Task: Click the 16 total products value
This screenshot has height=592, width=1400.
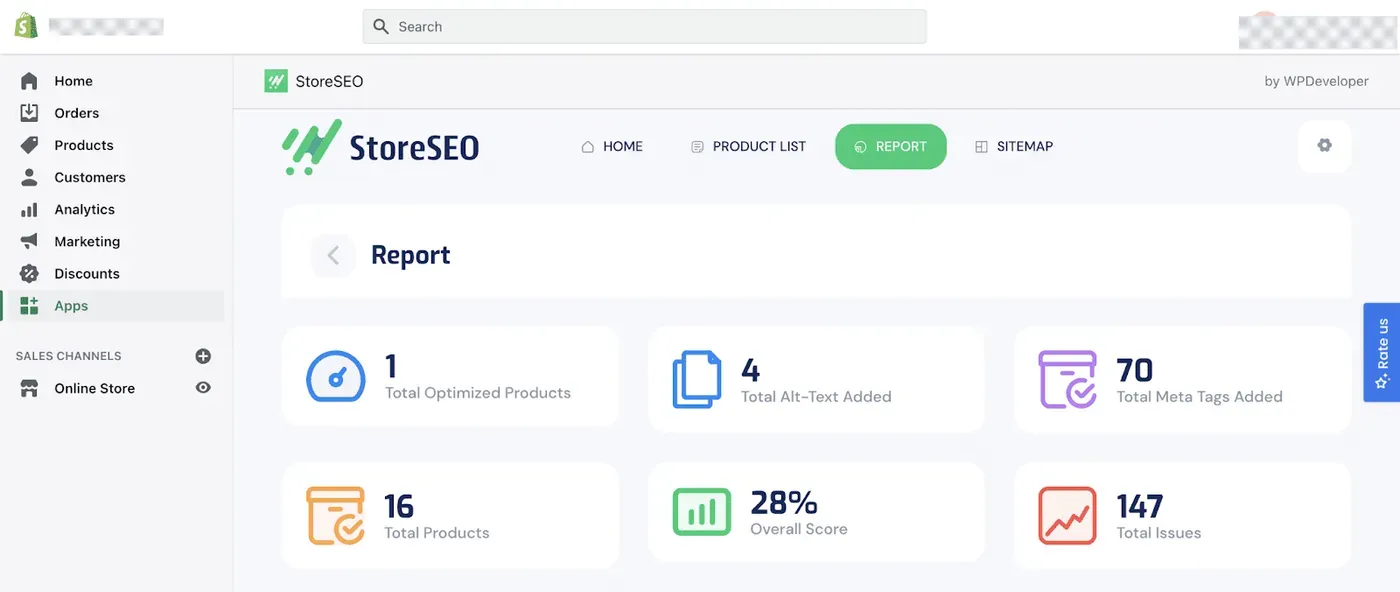Action: (399, 506)
